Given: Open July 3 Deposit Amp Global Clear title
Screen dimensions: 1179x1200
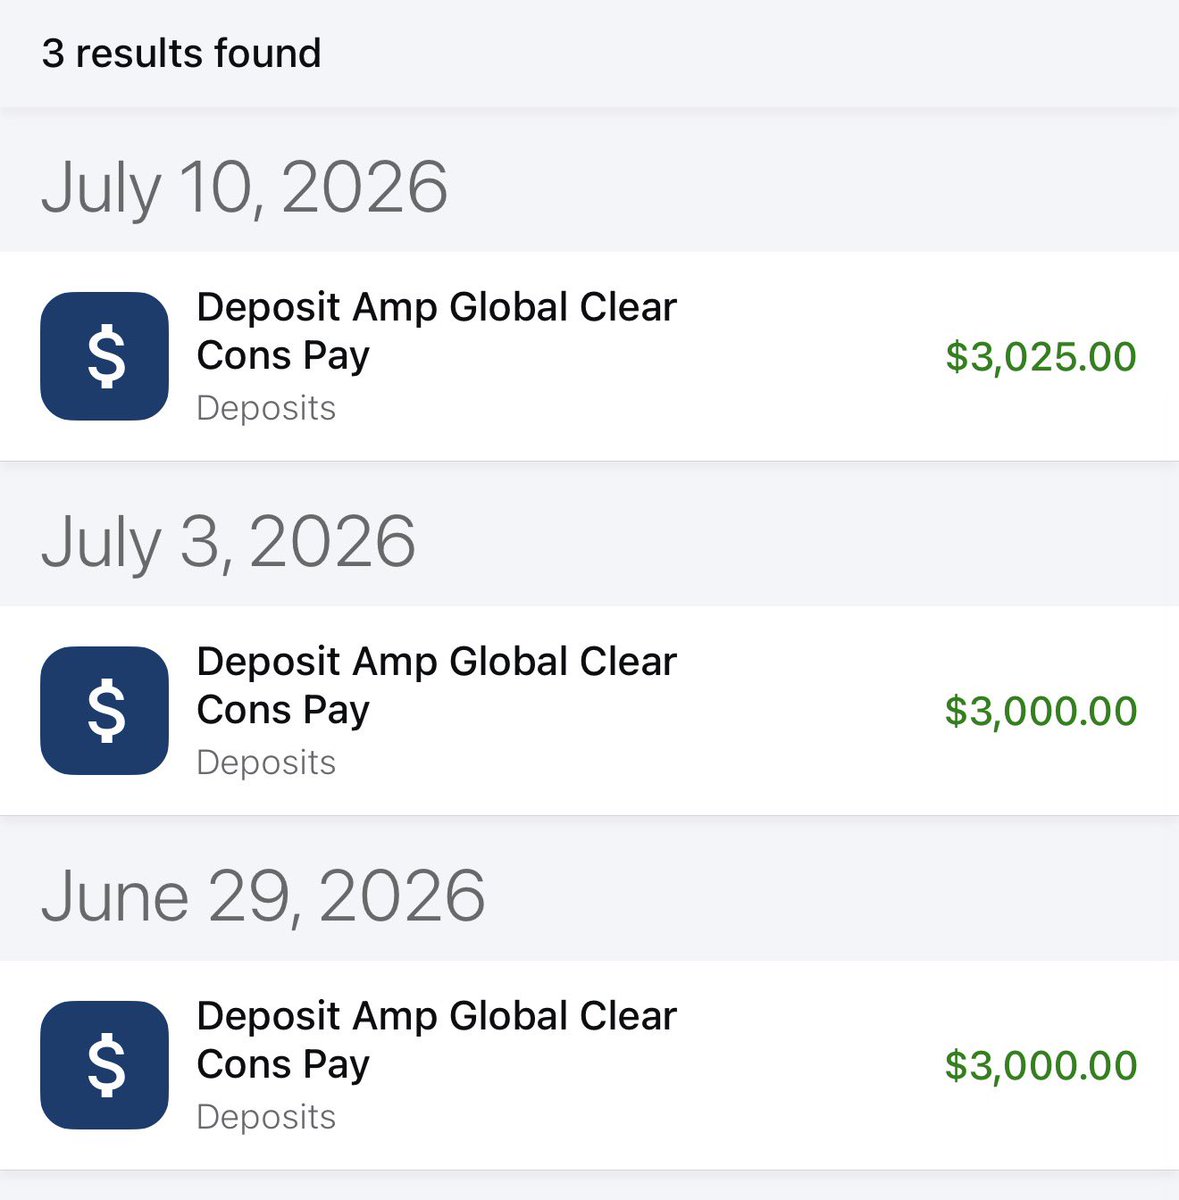Looking at the screenshot, I should [x=437, y=662].
